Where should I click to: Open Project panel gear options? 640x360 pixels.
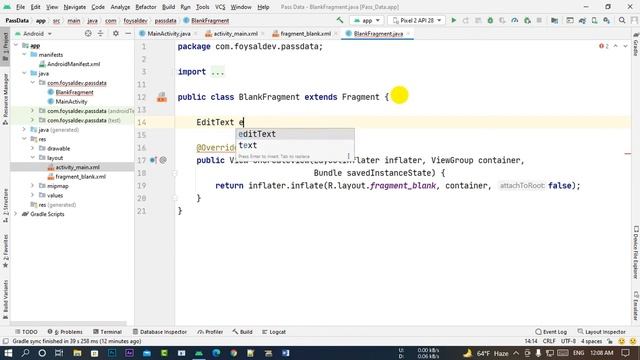coord(116,33)
